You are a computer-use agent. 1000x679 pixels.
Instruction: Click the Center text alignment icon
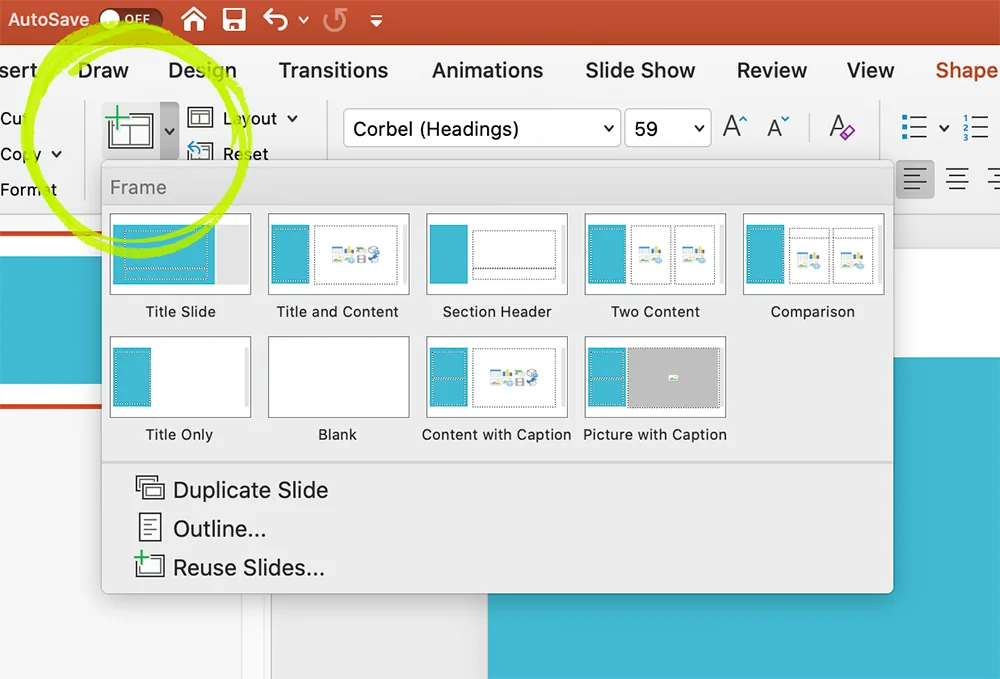click(x=957, y=179)
